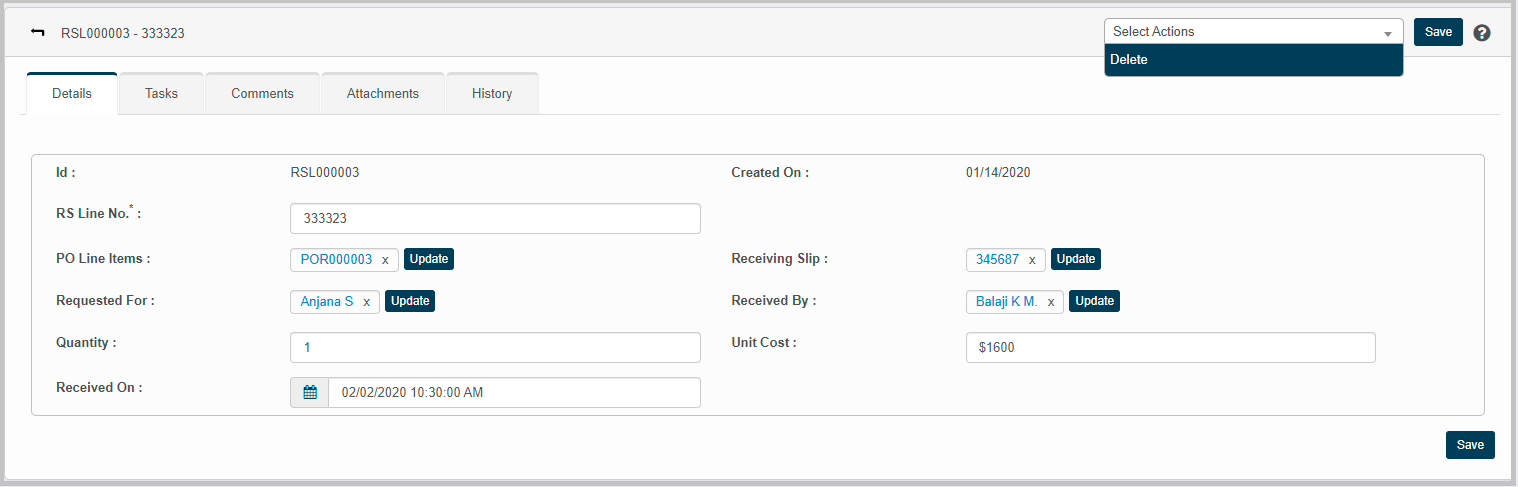1518x487 pixels.
Task: Open the help question mark icon
Action: tap(1482, 33)
